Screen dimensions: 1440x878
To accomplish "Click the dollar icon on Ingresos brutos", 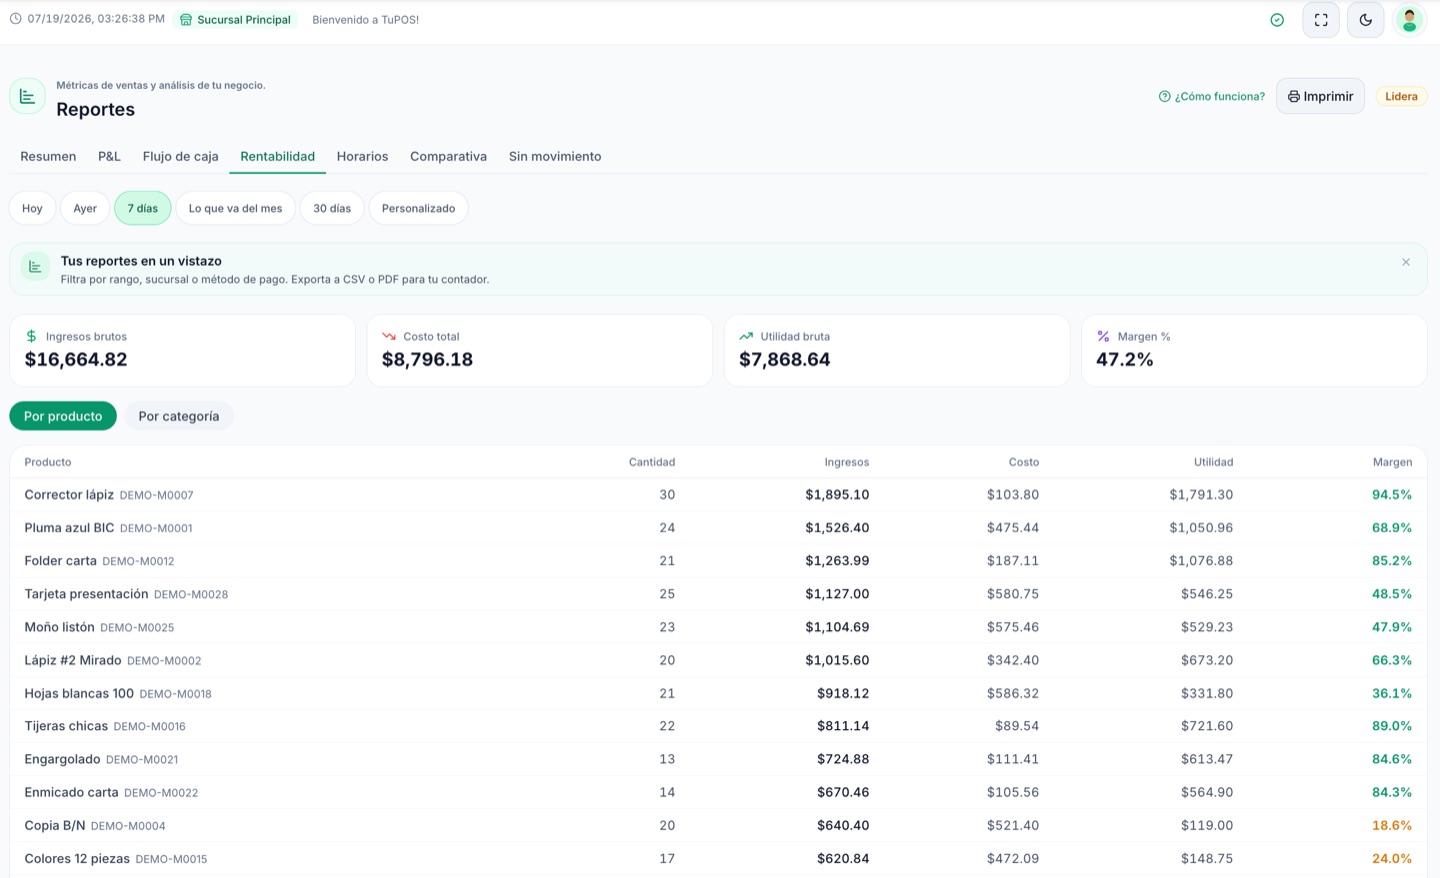I will point(31,336).
